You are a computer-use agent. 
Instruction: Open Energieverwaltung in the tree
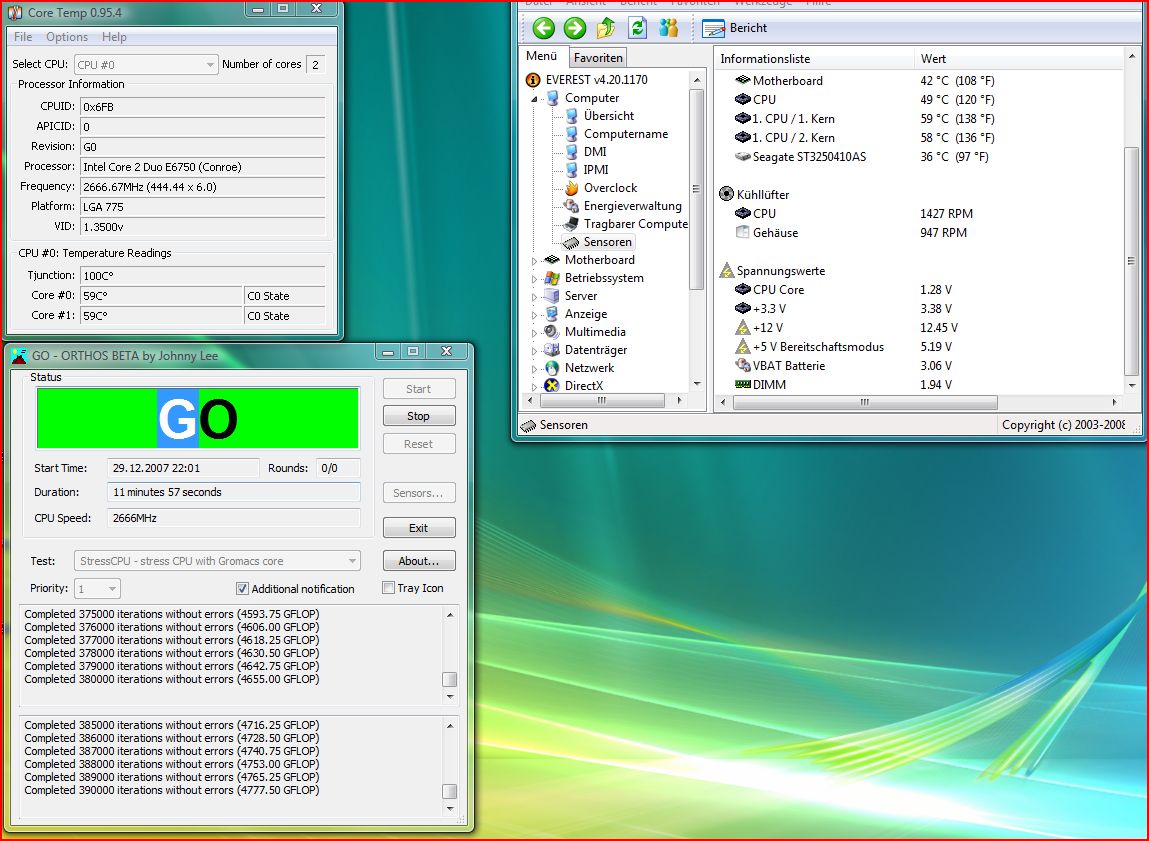coord(632,206)
